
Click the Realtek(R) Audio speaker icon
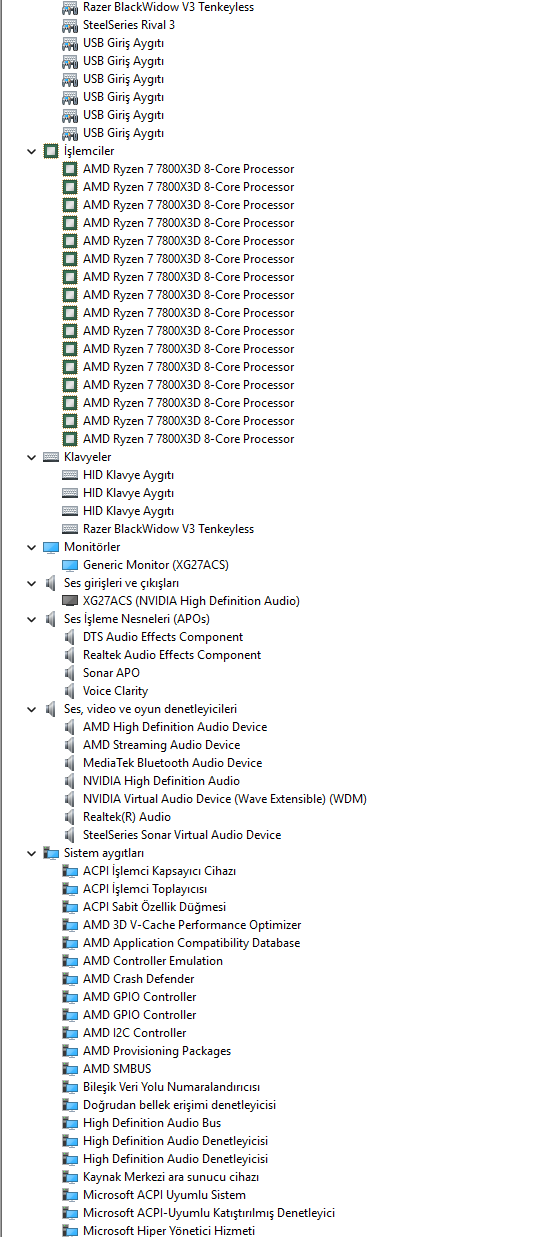tap(70, 817)
